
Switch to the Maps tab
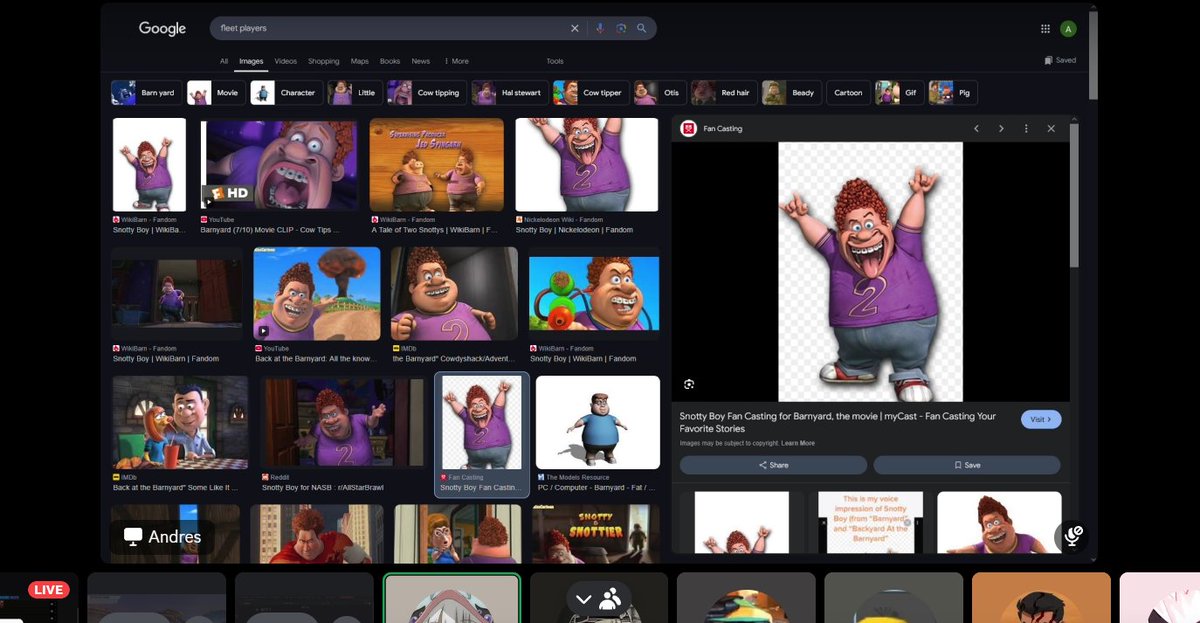pos(360,61)
